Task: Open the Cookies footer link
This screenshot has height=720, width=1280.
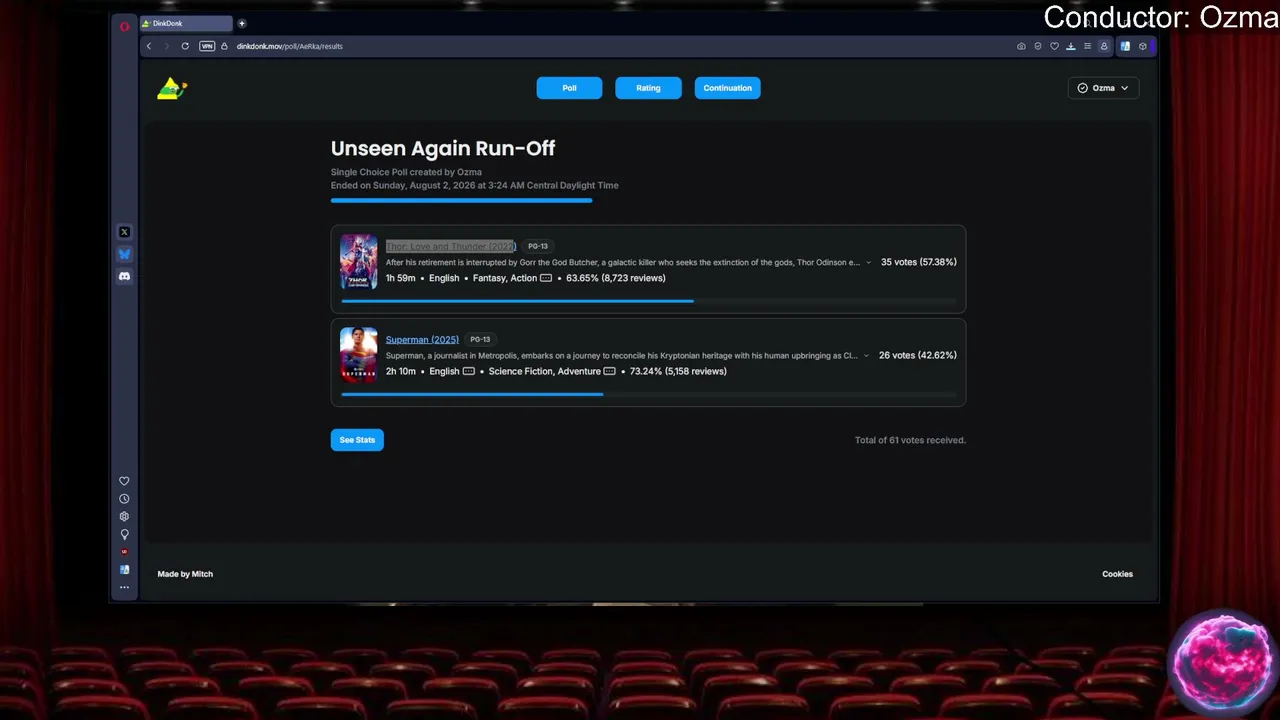Action: click(x=1117, y=574)
